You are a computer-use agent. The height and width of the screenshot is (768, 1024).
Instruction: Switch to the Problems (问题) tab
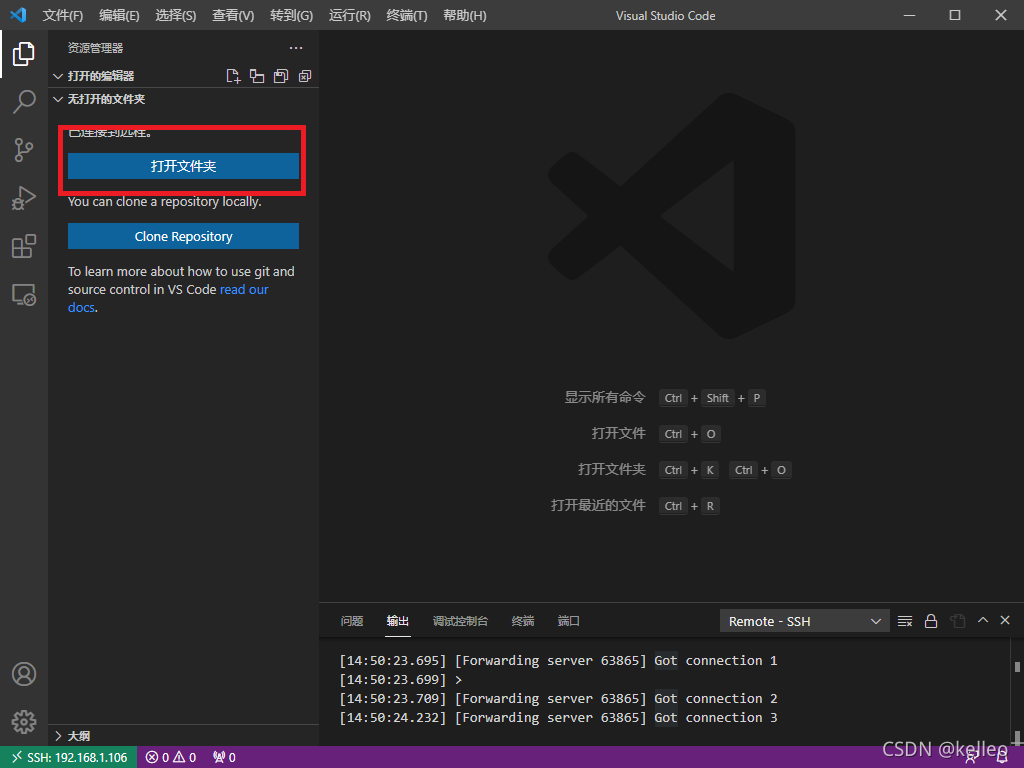pyautogui.click(x=352, y=621)
